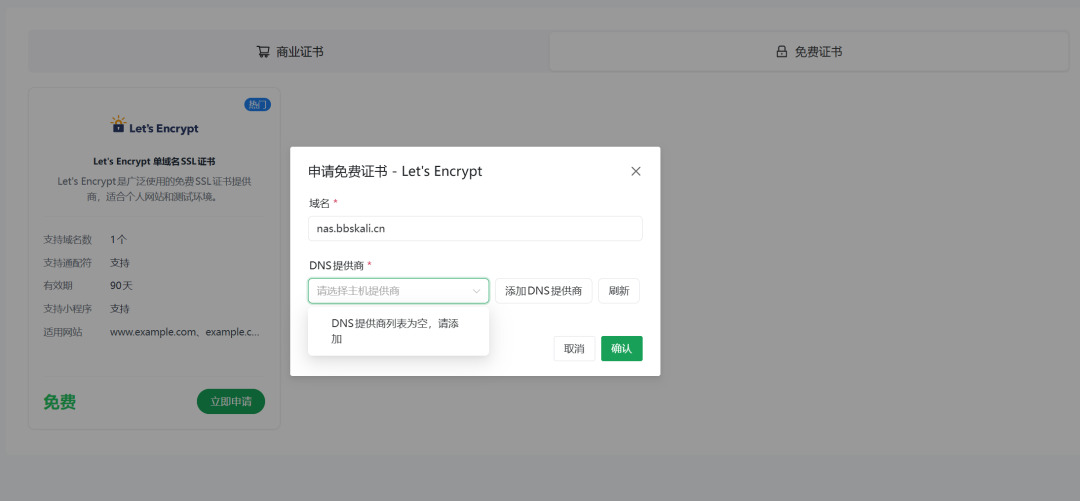Click the 域名 field label
The image size is (1080, 501).
(320, 203)
